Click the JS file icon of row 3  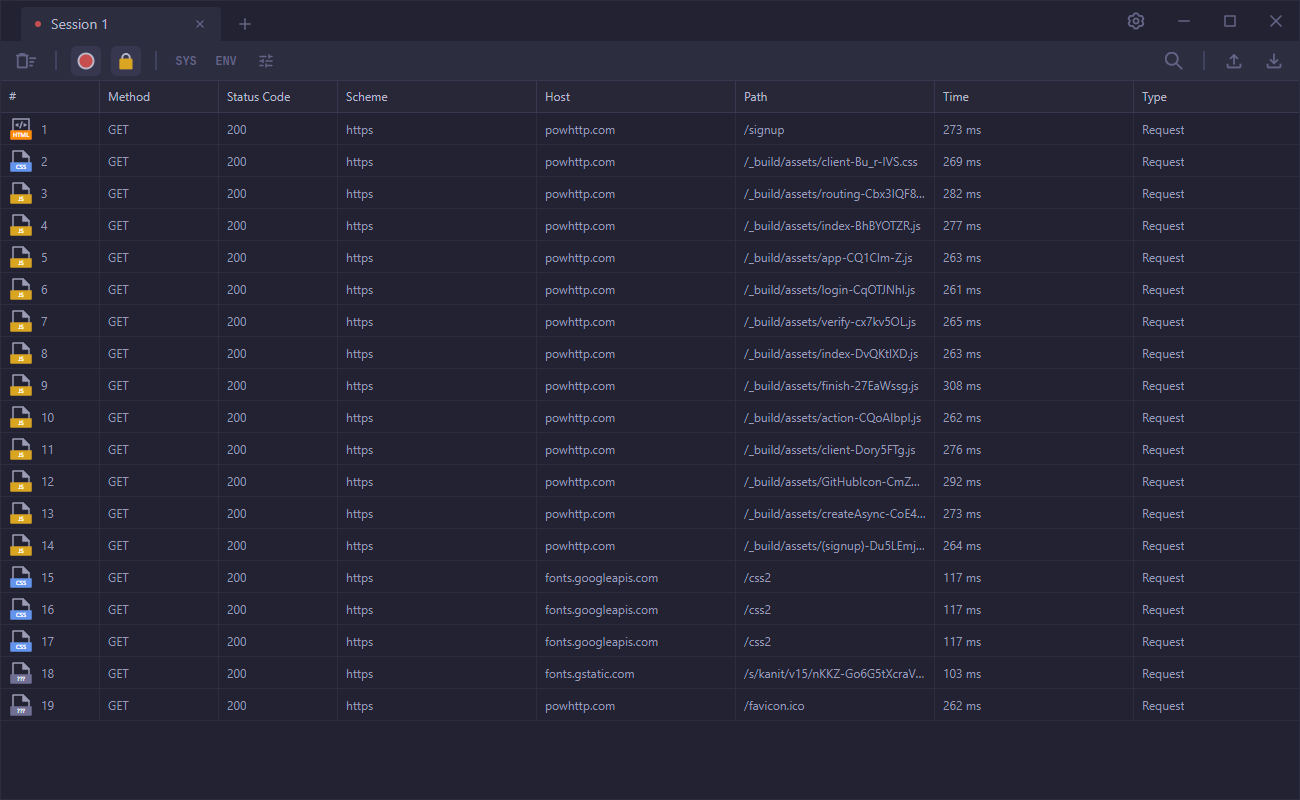pos(21,193)
